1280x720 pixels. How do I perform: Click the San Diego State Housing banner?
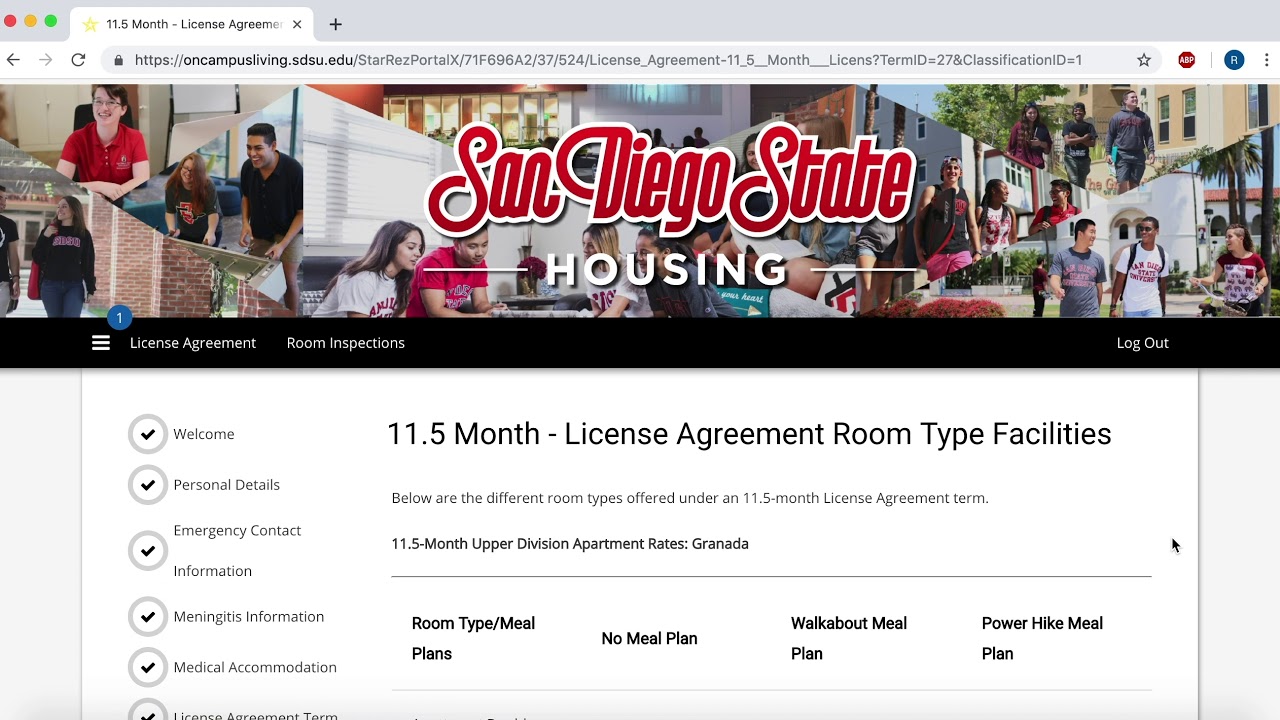[x=640, y=201]
